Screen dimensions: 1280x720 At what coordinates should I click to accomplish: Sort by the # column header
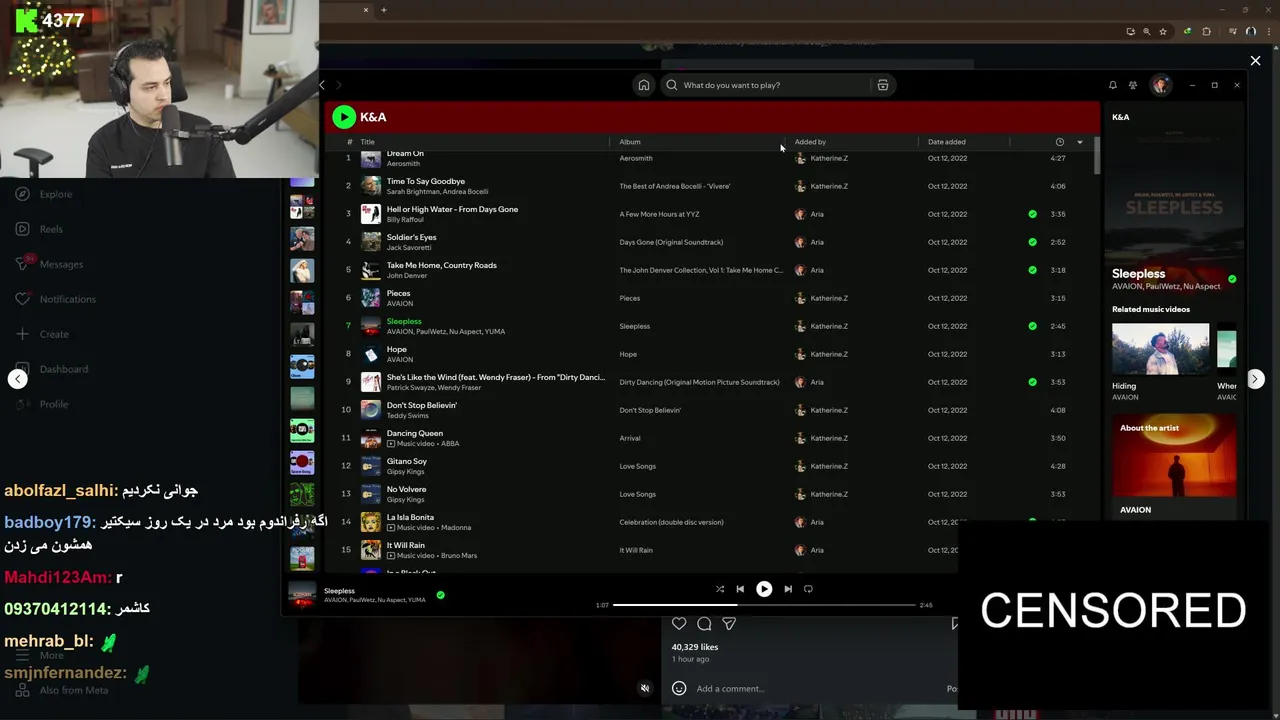[349, 142]
